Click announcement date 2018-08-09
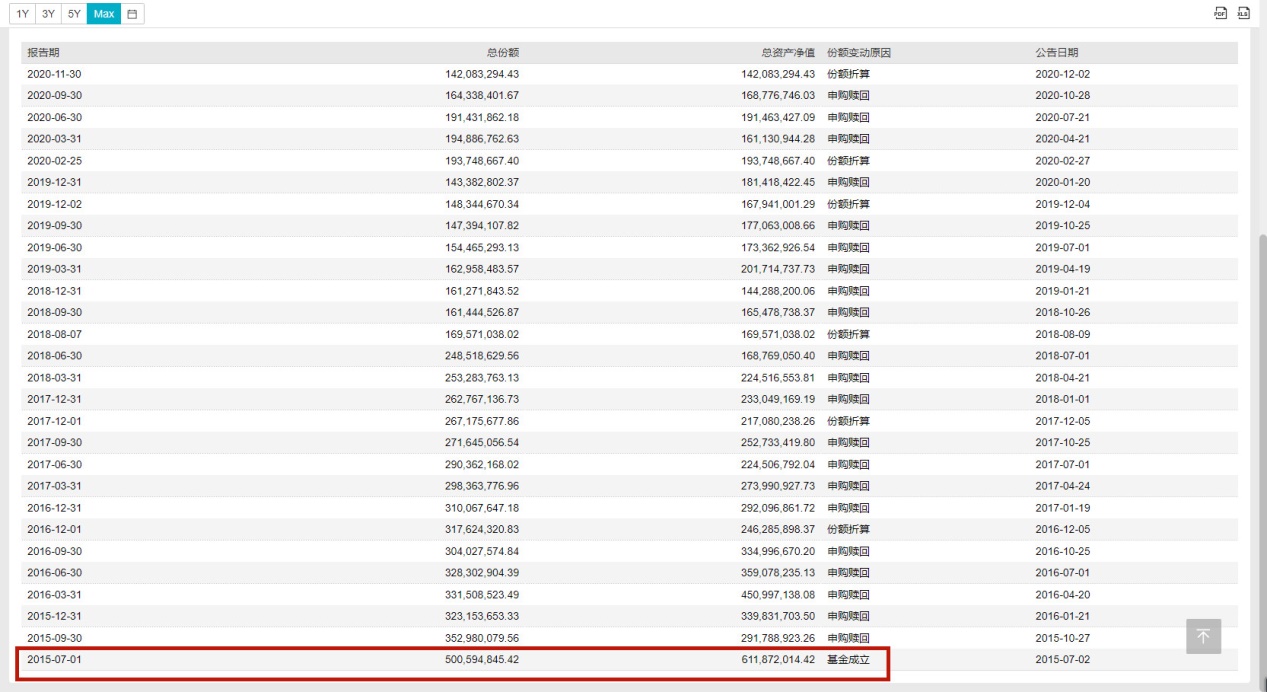This screenshot has height=692, width=1267. pos(1062,334)
